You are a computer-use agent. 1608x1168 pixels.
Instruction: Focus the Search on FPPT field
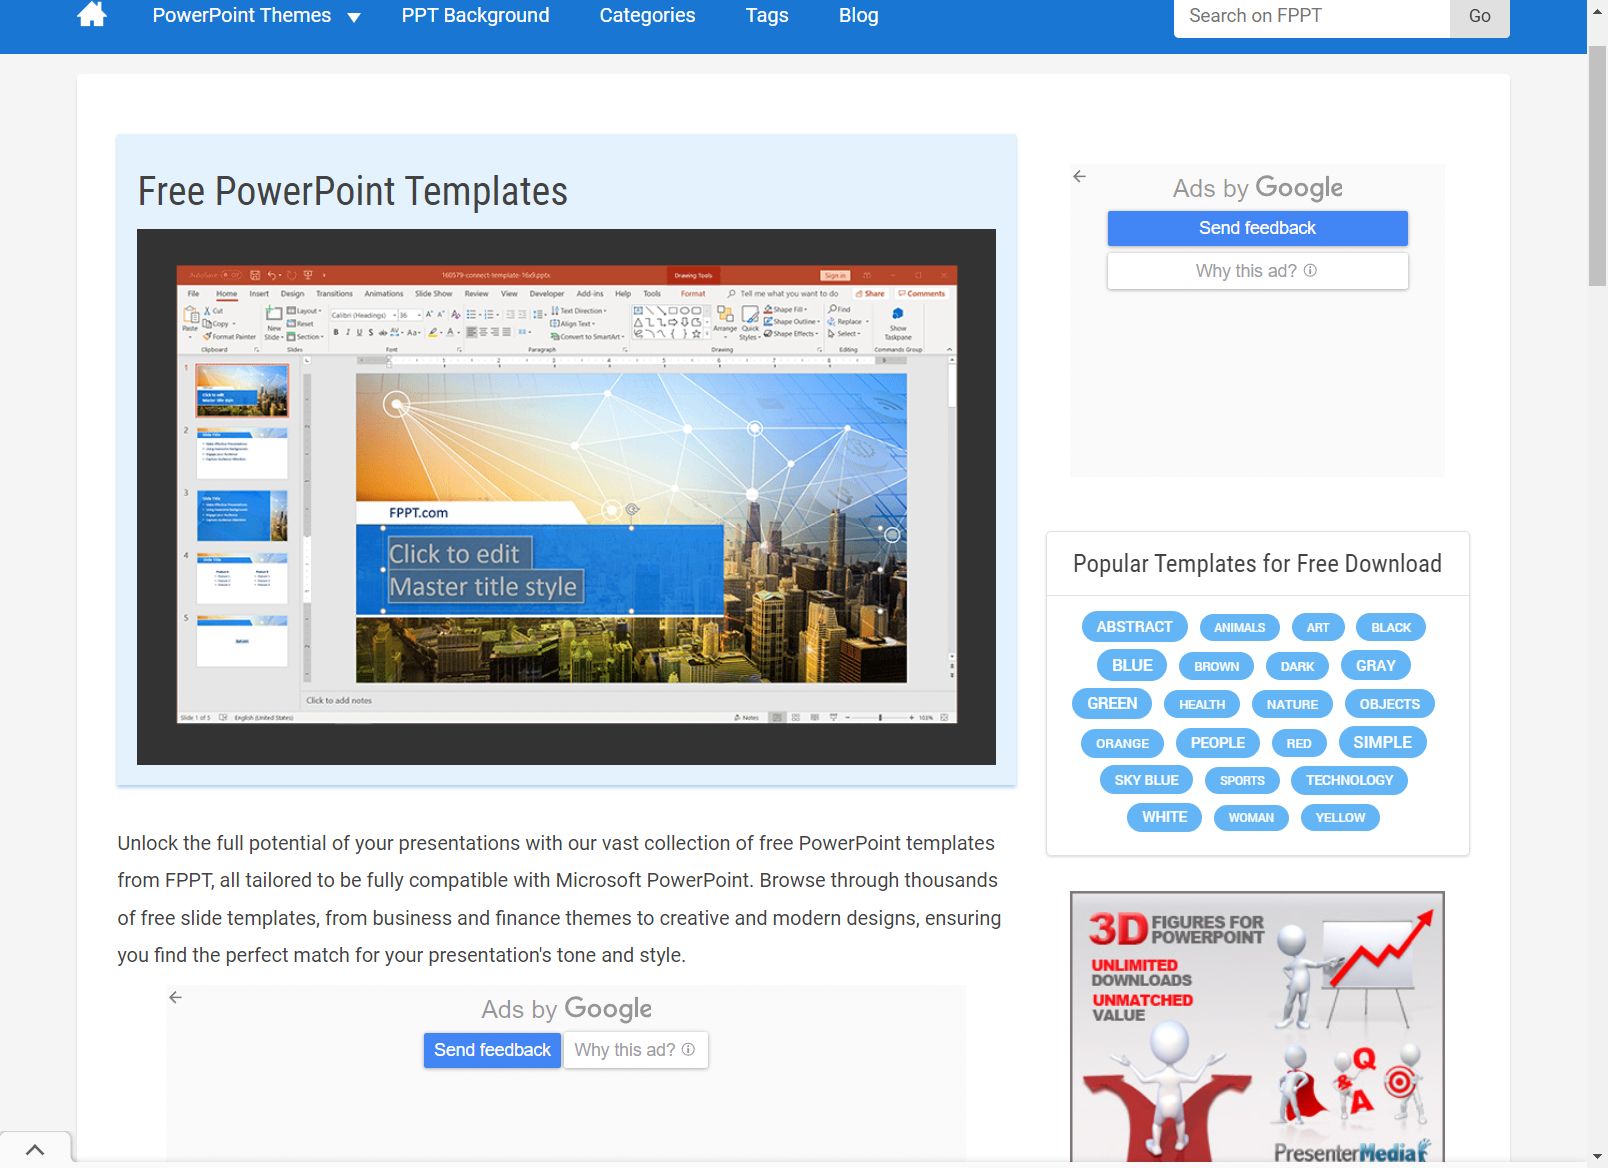pyautogui.click(x=1312, y=16)
